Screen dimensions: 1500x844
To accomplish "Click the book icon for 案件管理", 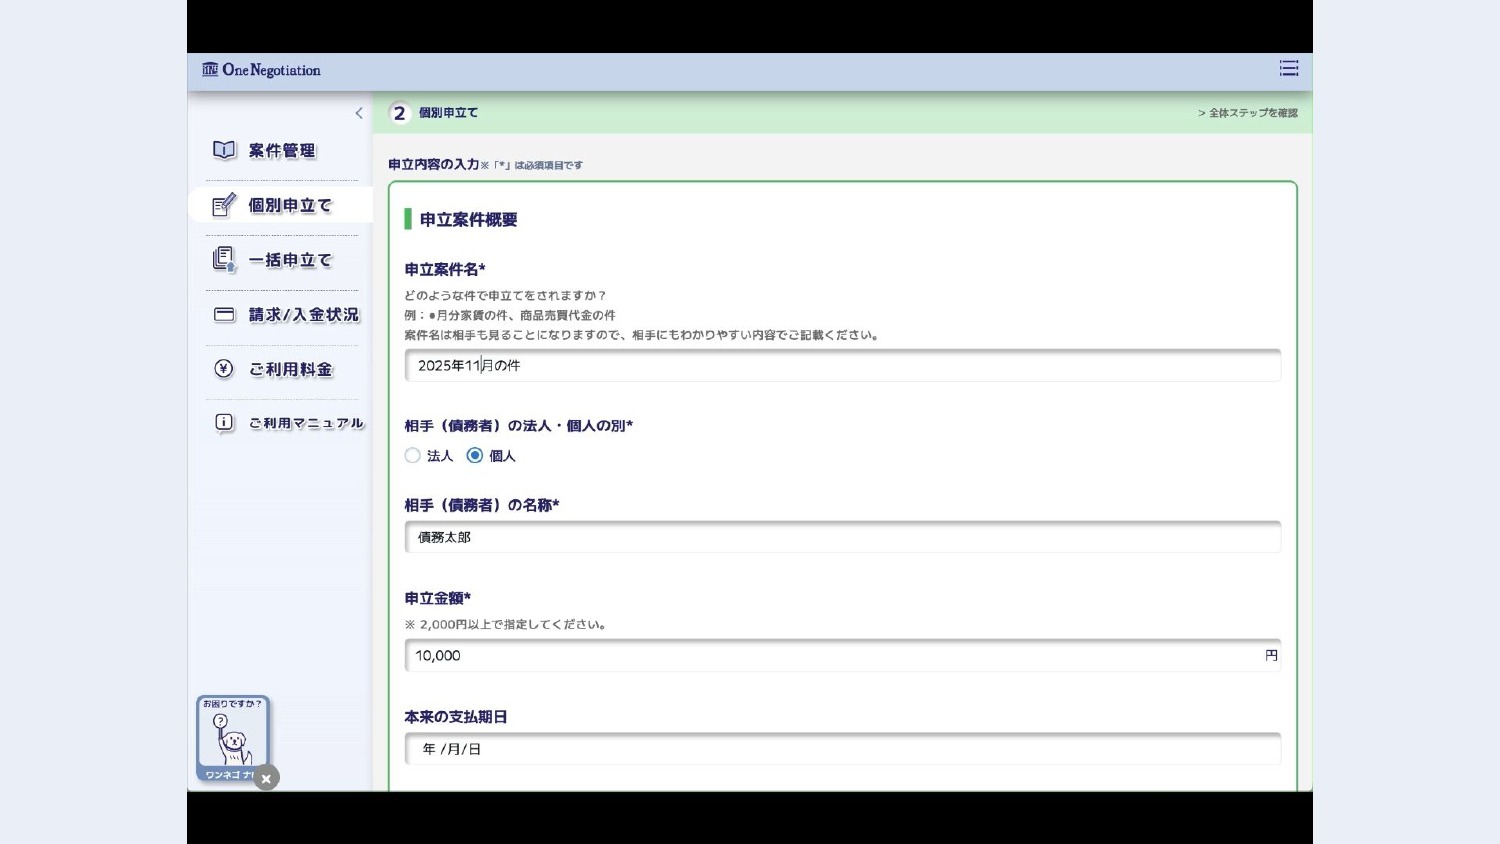I will coord(224,150).
